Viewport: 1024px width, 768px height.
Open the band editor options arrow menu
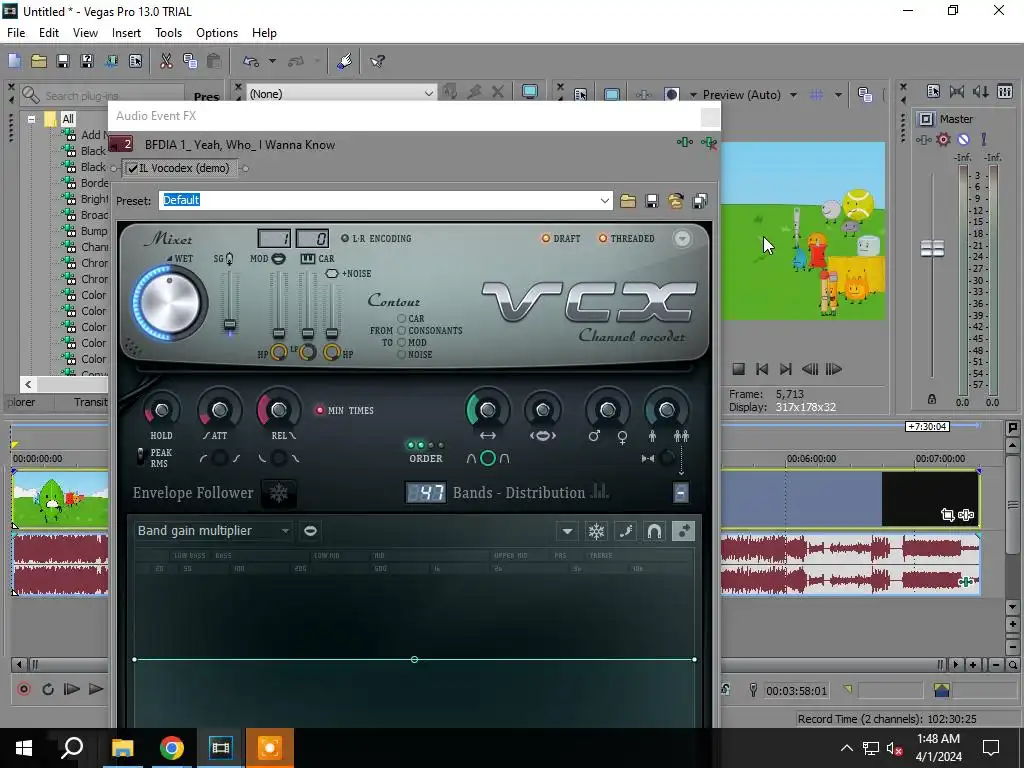568,531
